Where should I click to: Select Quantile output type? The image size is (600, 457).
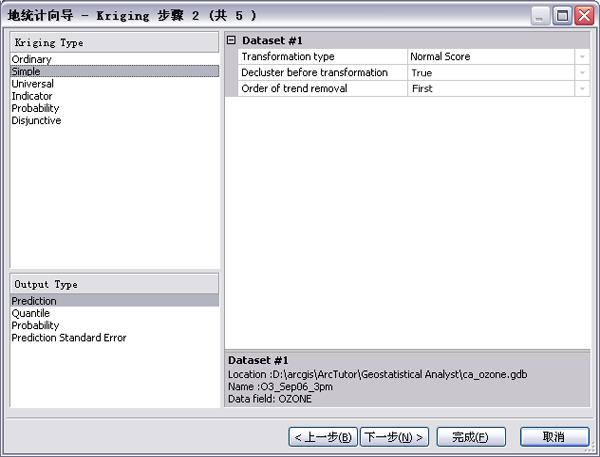click(31, 313)
